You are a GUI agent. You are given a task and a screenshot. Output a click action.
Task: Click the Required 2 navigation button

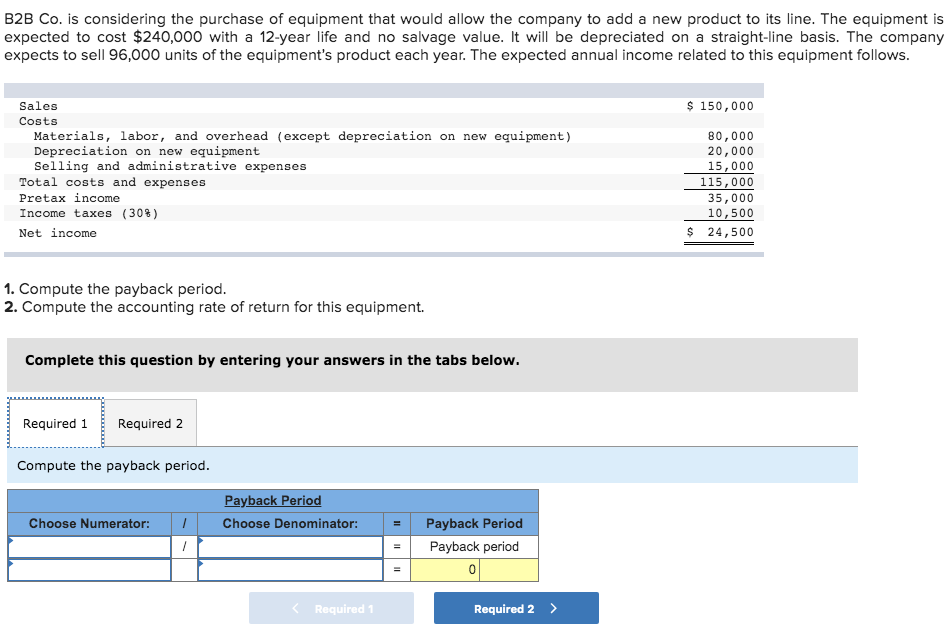[x=515, y=607]
